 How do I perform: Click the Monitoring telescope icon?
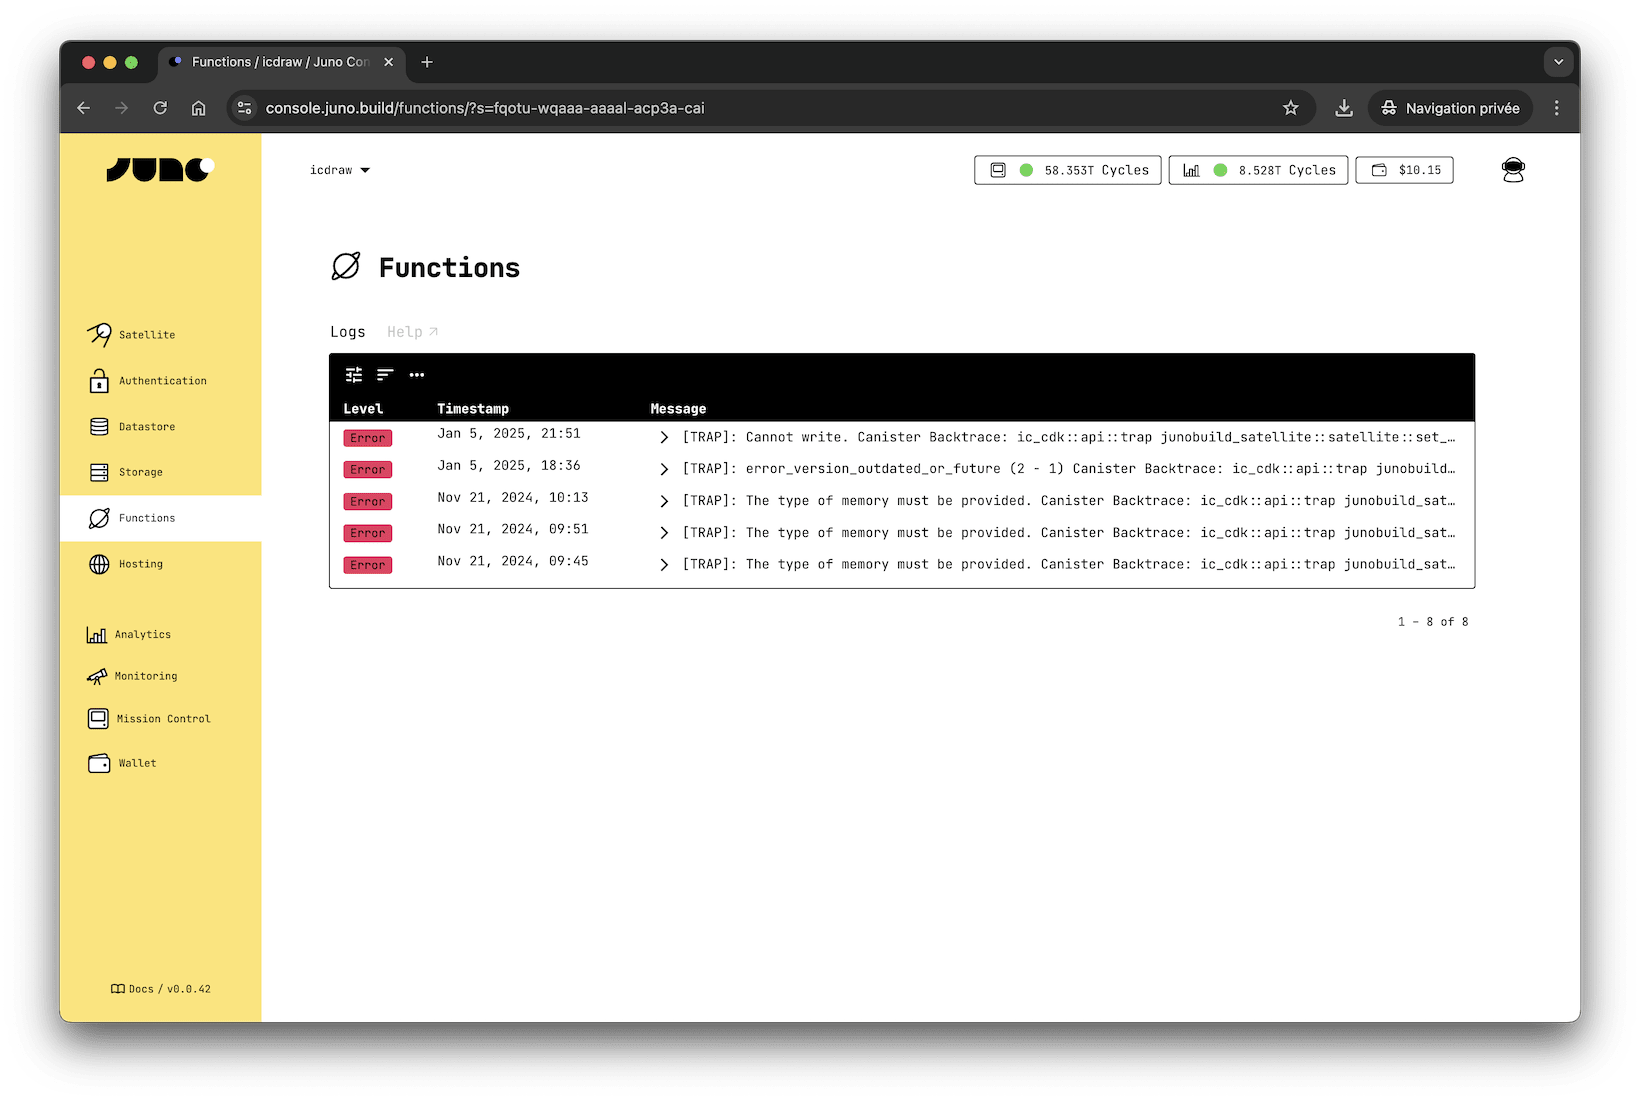click(99, 676)
